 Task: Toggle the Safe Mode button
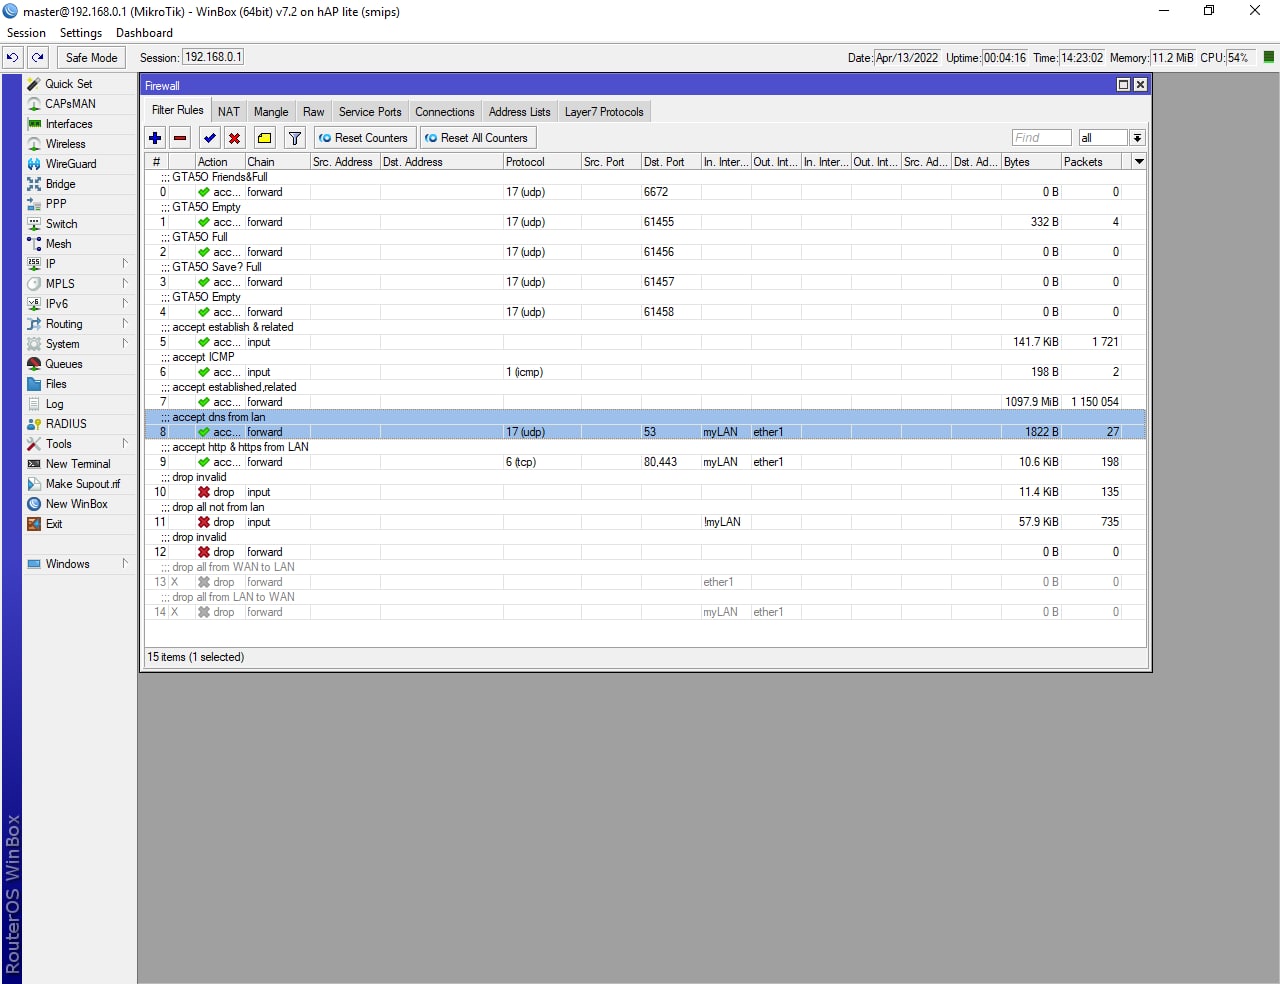[x=92, y=58]
